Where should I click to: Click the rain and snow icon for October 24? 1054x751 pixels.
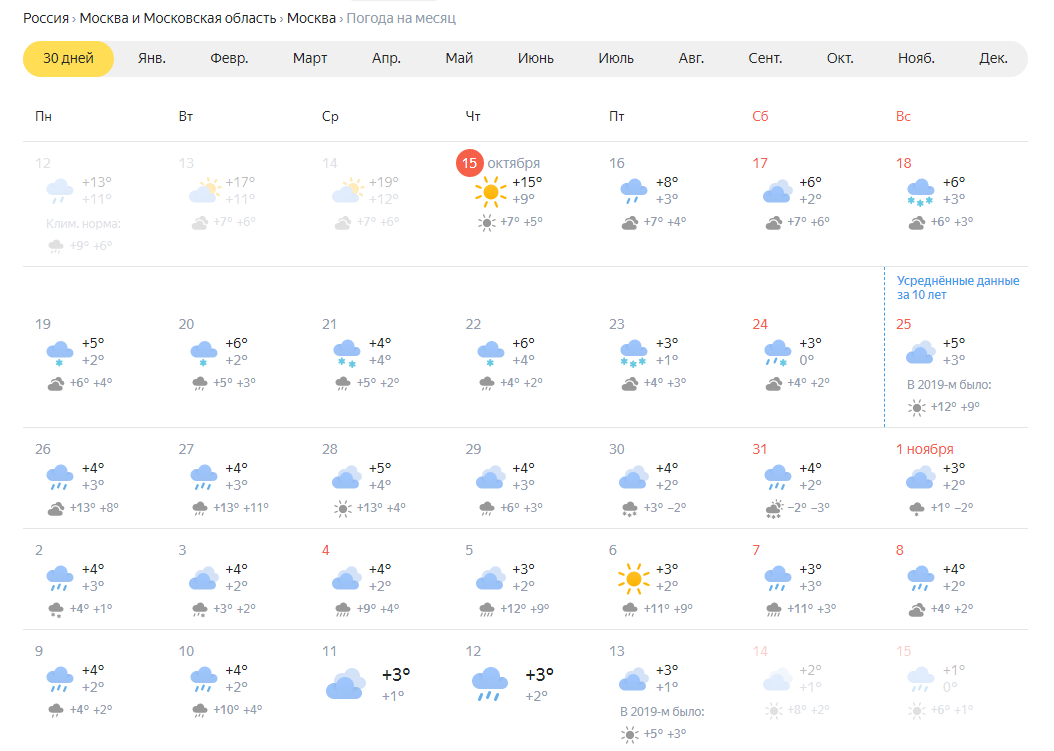(x=777, y=352)
